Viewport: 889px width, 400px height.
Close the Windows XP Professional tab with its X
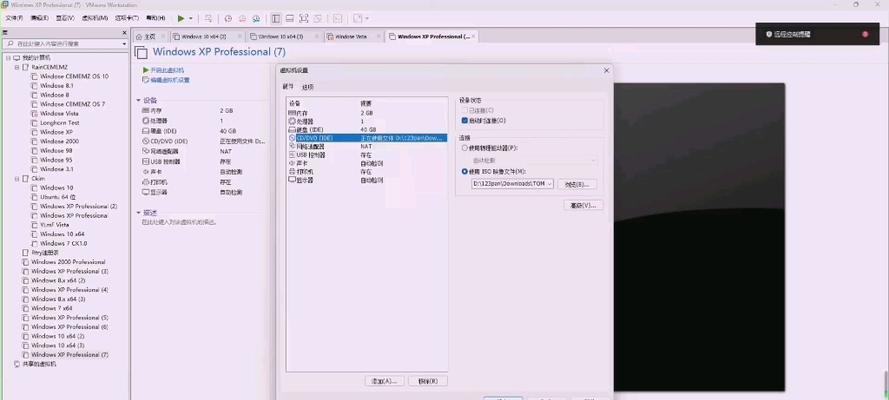click(473, 36)
